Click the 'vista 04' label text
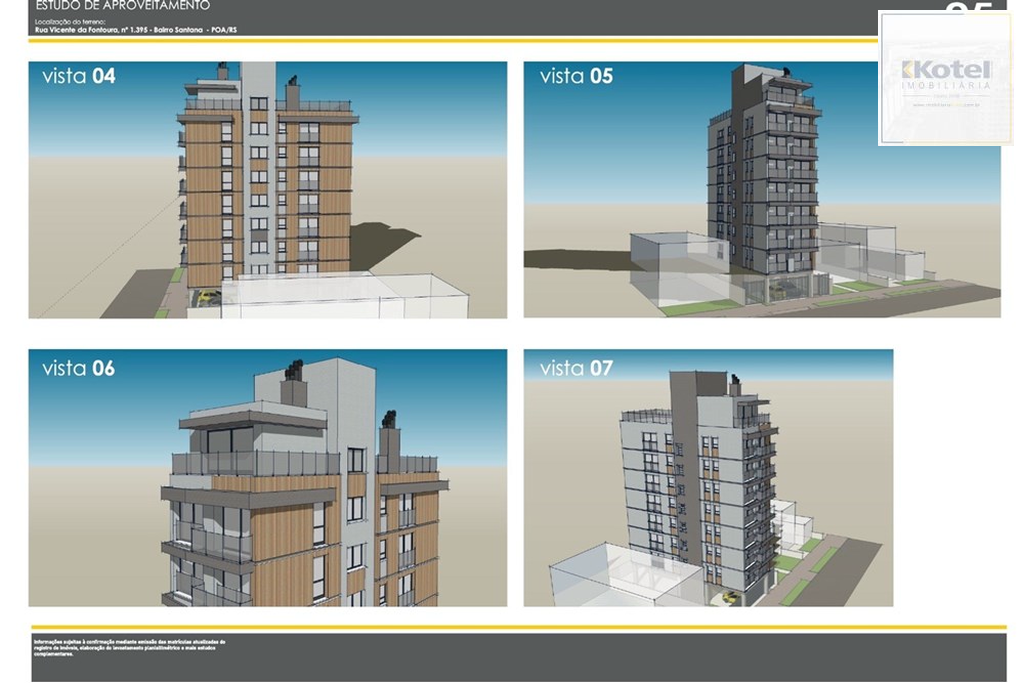This screenshot has width=1024, height=683. coord(79,76)
